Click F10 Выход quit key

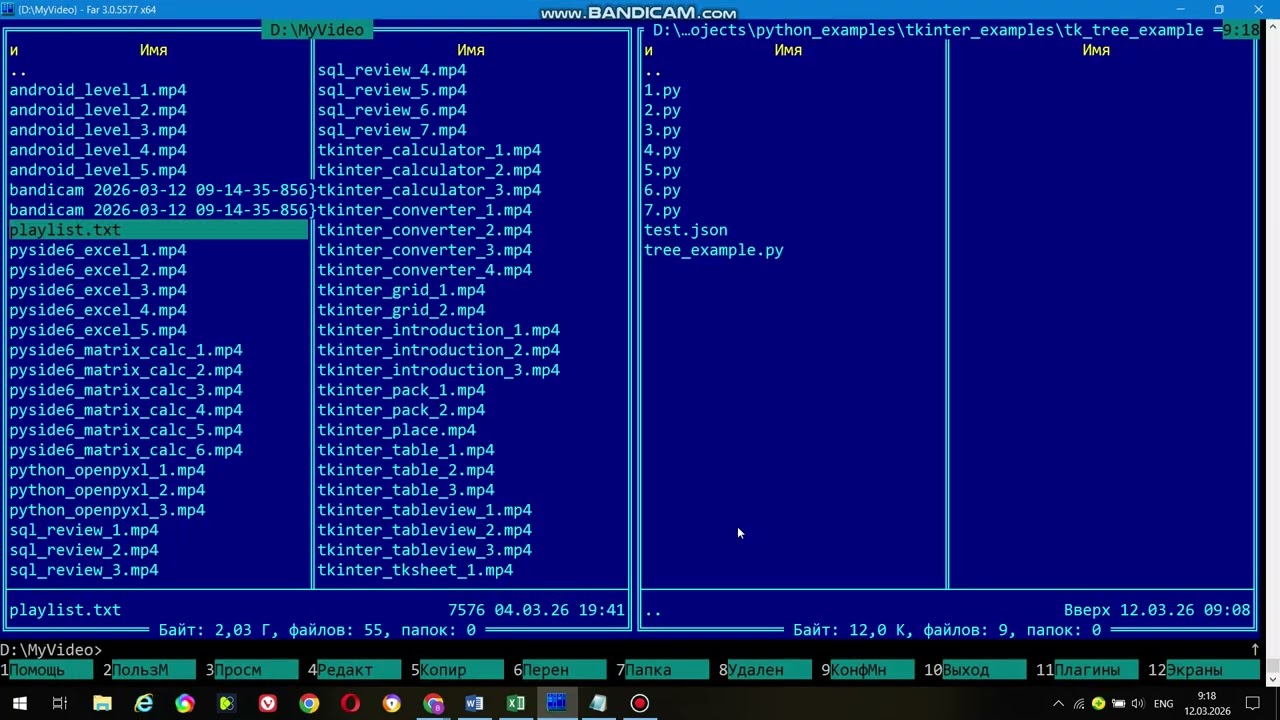pos(975,670)
